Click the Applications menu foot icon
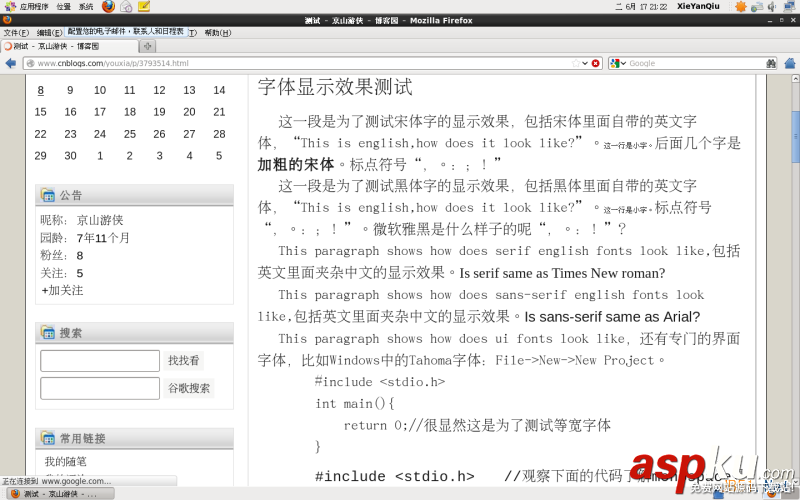The height and width of the screenshot is (500, 800). click(x=10, y=6)
